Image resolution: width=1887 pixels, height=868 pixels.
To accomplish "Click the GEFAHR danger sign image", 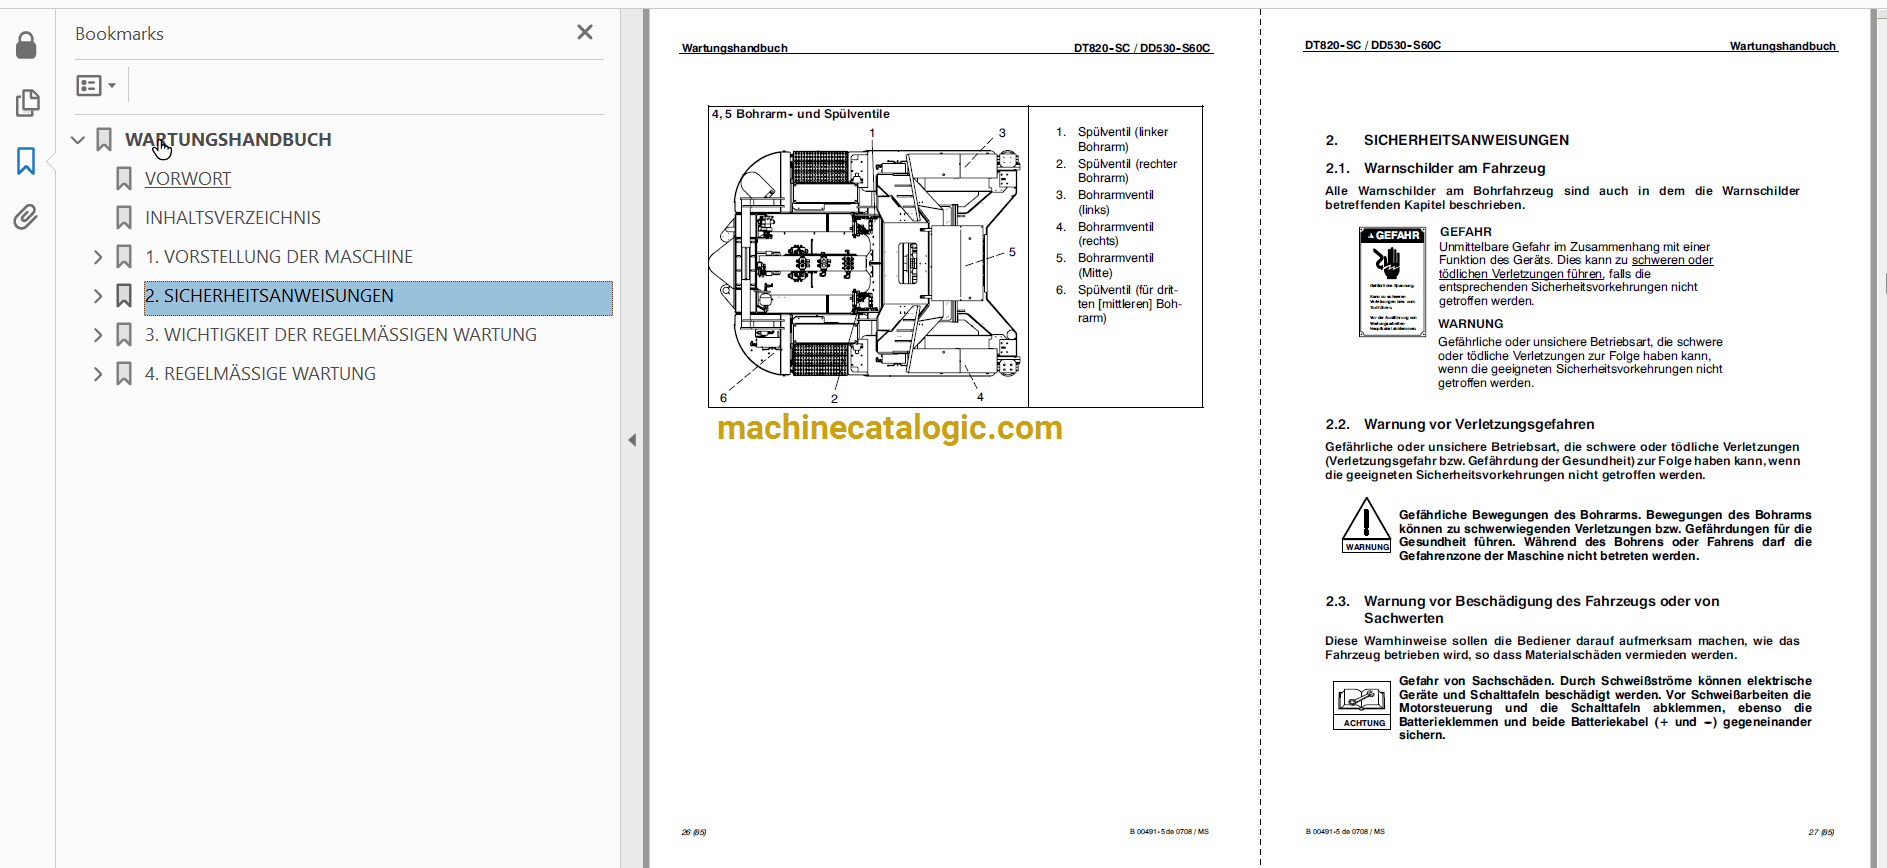I will pyautogui.click(x=1392, y=282).
